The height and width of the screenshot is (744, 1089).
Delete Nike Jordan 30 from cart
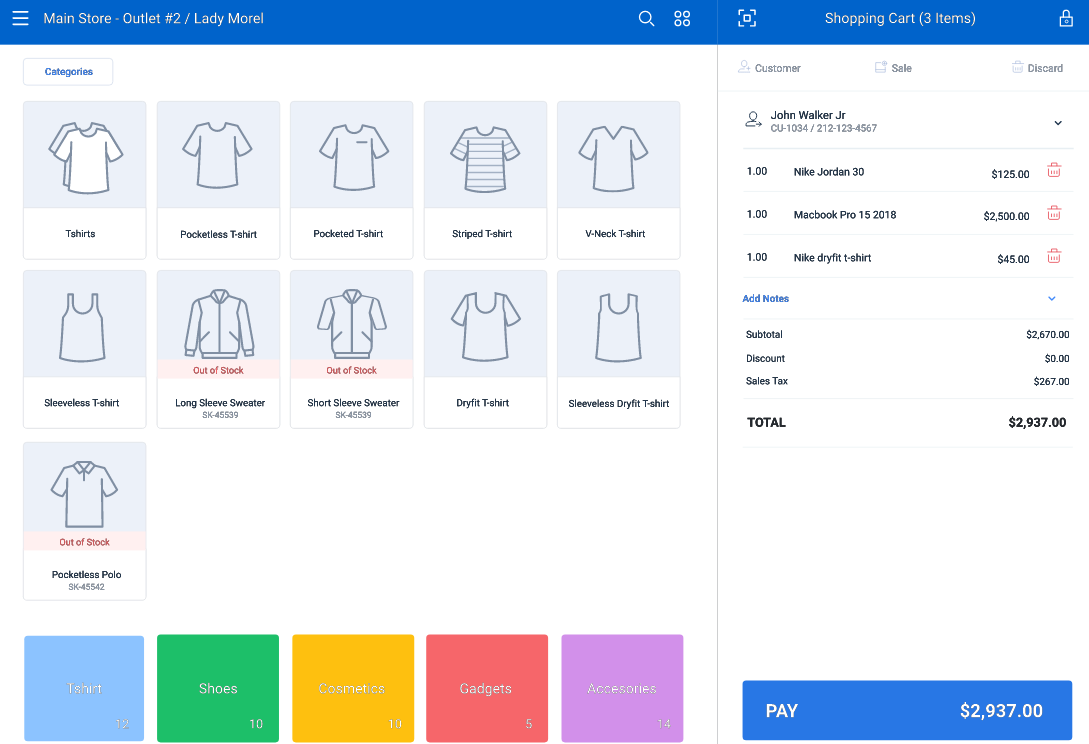pos(1054,170)
